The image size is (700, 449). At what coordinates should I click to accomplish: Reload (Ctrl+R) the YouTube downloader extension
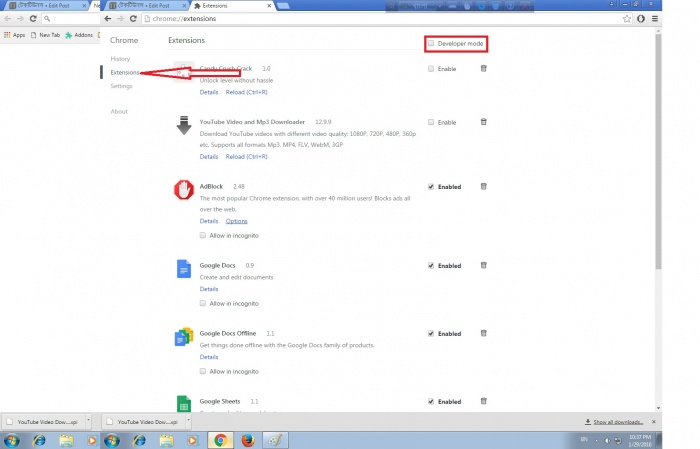click(246, 157)
